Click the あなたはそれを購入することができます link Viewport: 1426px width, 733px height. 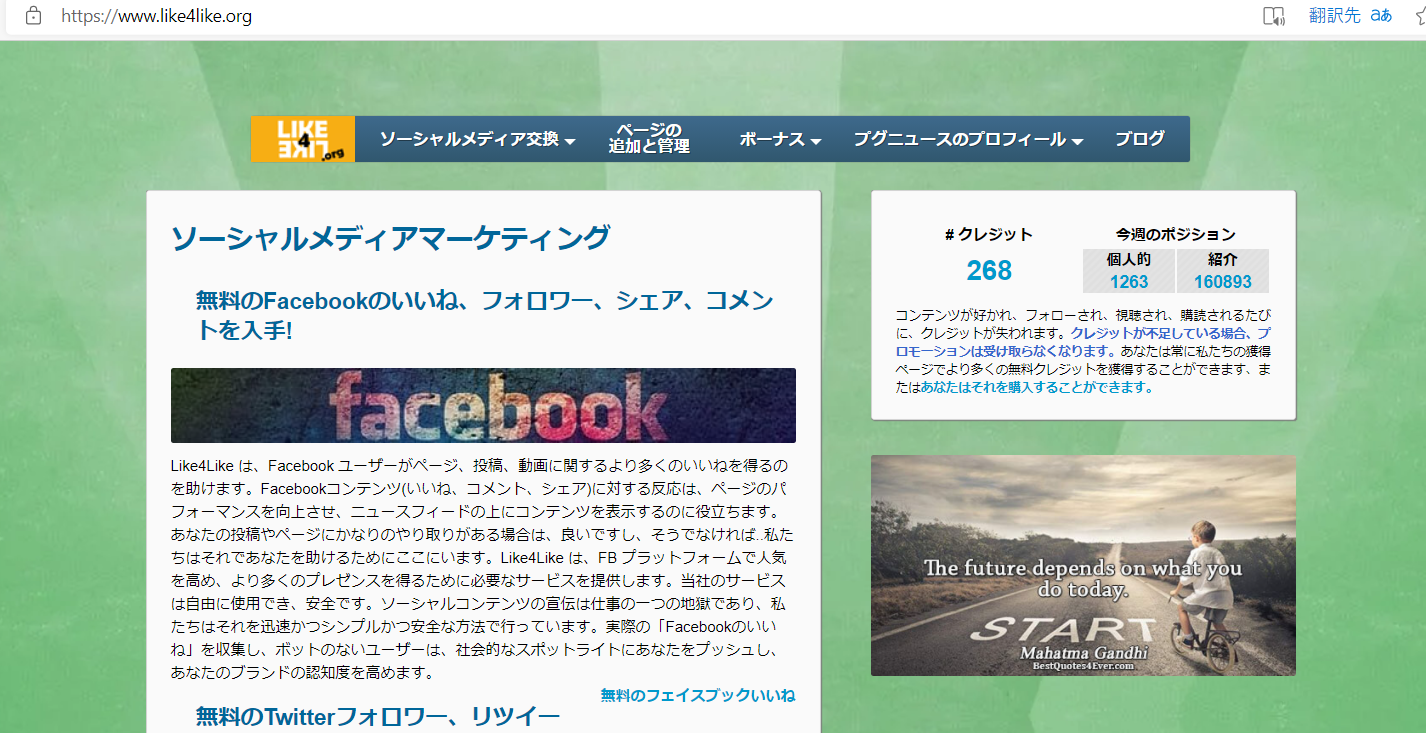(x=1037, y=387)
